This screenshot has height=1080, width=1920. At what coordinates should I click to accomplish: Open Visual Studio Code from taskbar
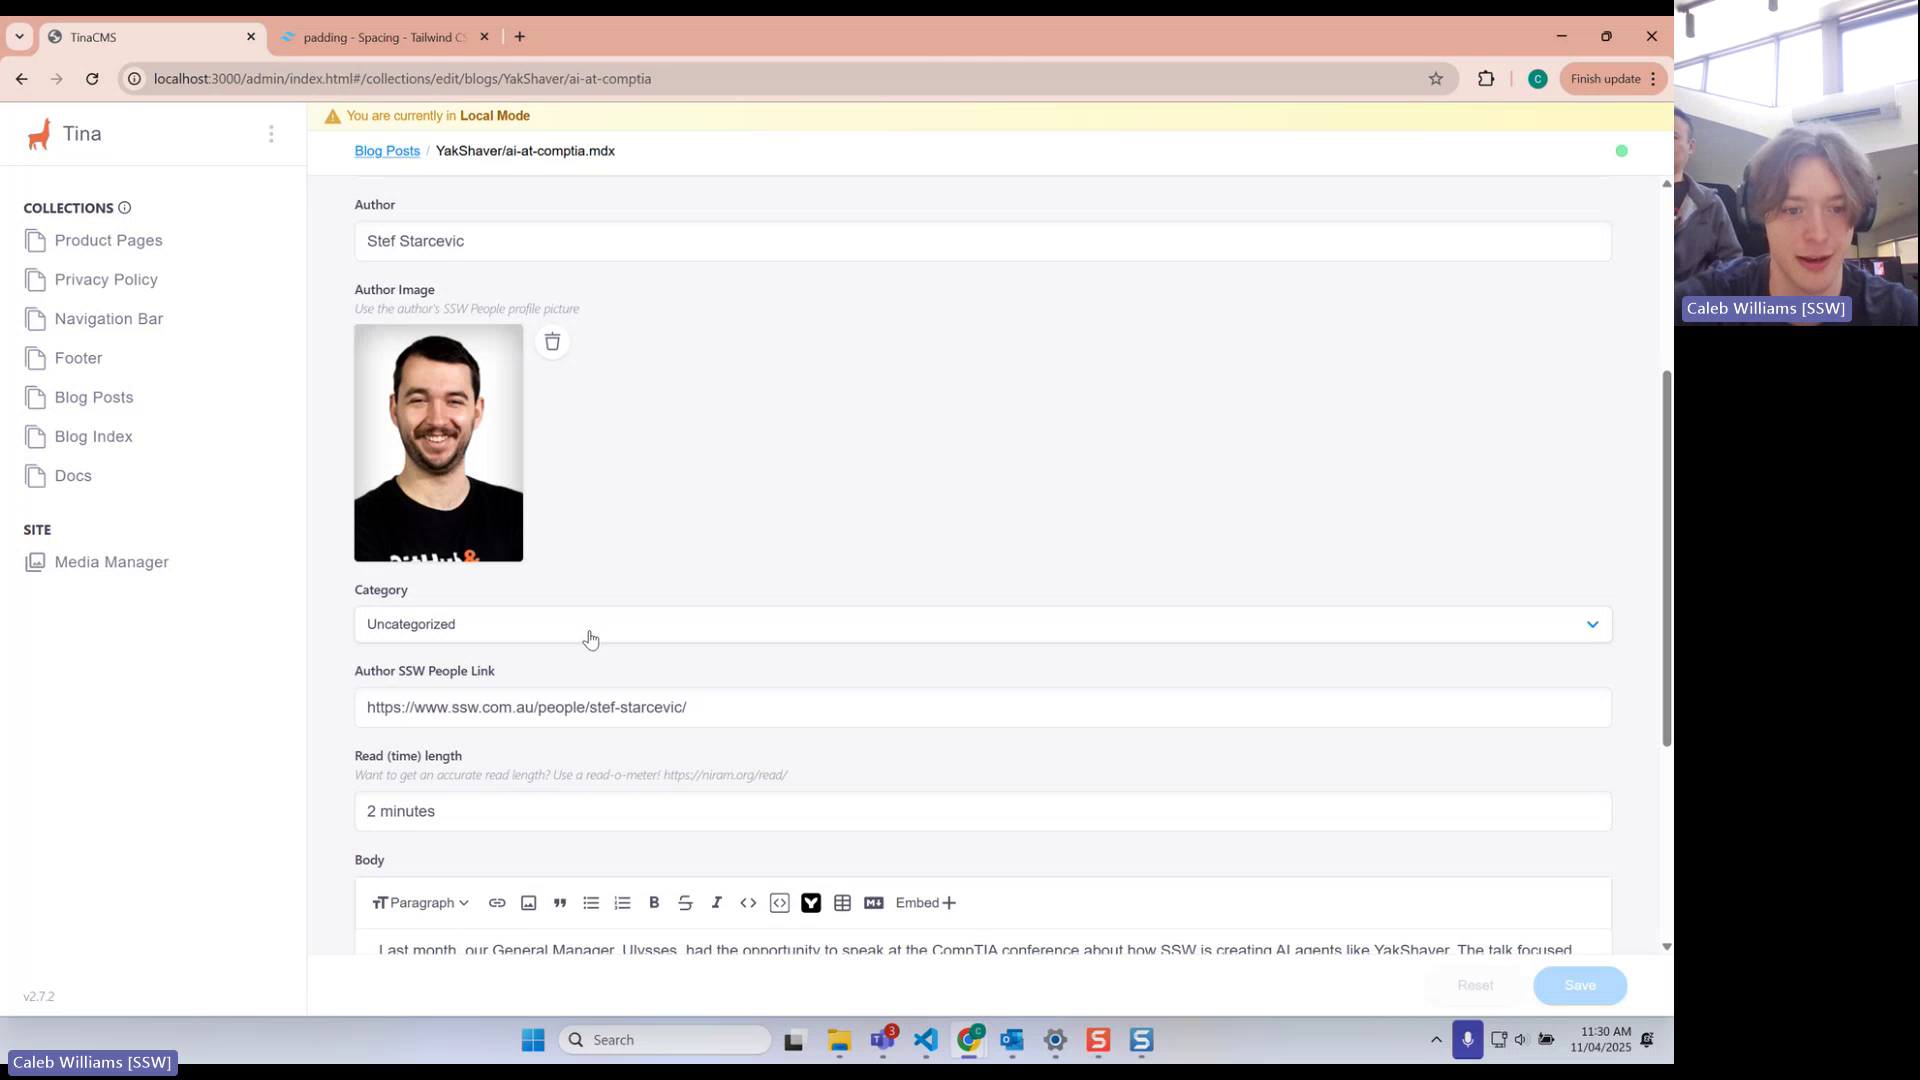pyautogui.click(x=926, y=1040)
